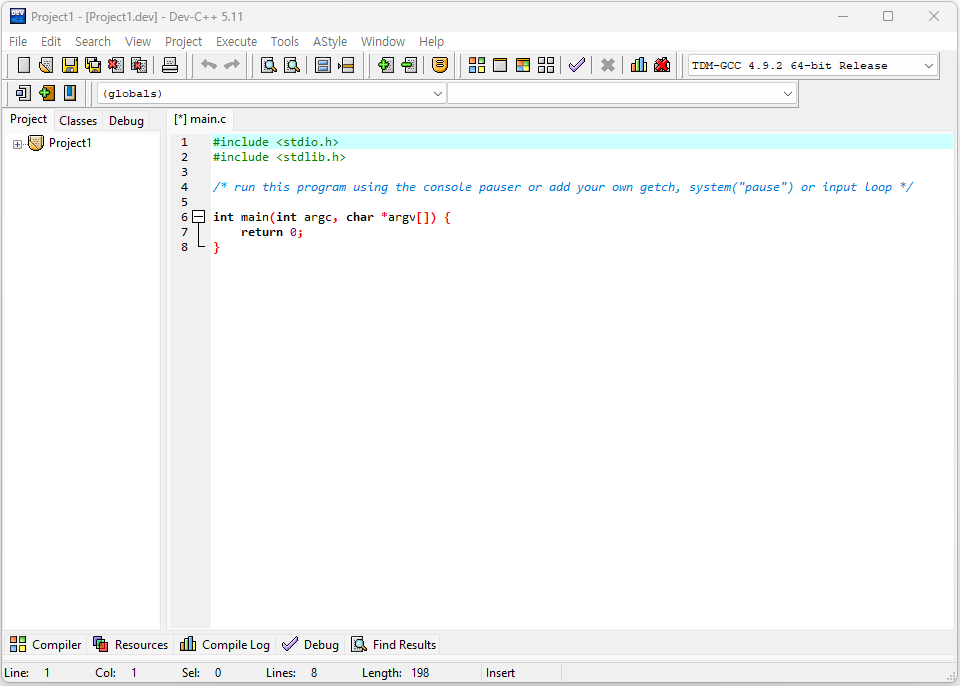
Task: Expand the Project1 tree node
Action: [x=17, y=145]
